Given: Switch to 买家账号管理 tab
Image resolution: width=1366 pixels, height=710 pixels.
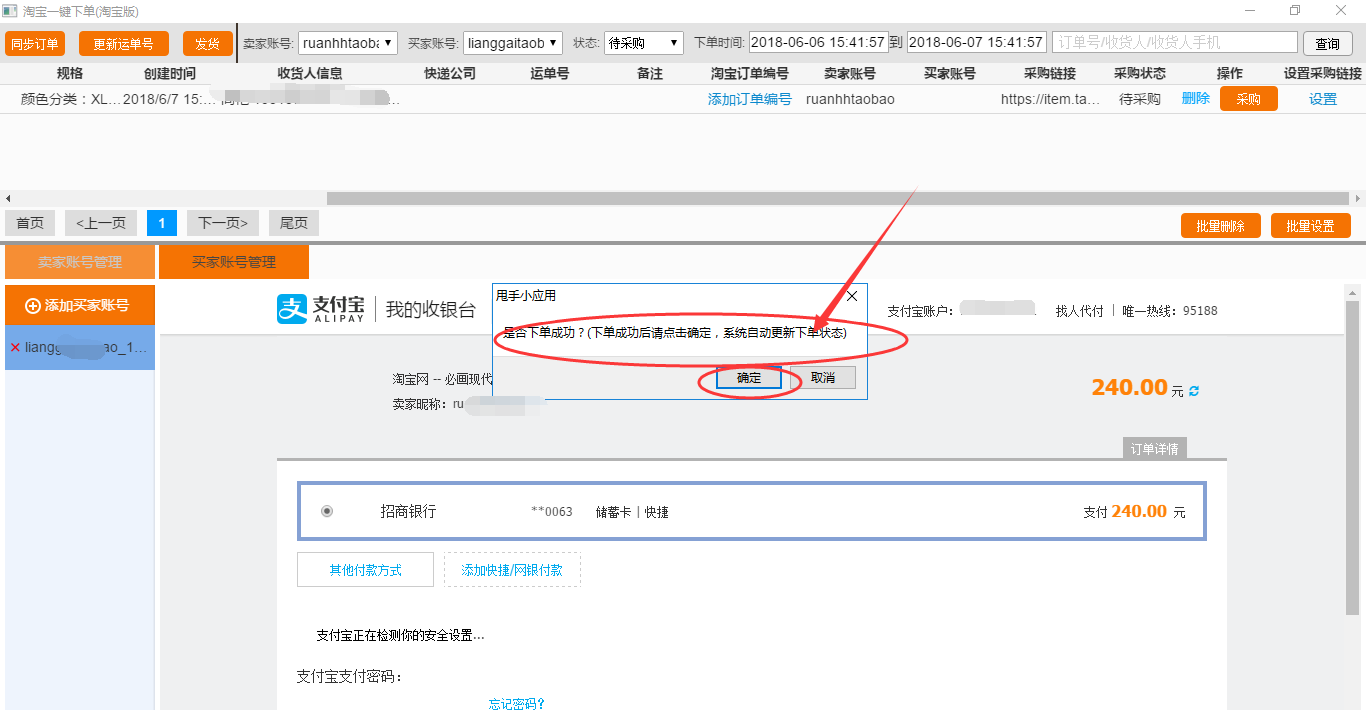Looking at the screenshot, I should click(x=234, y=262).
